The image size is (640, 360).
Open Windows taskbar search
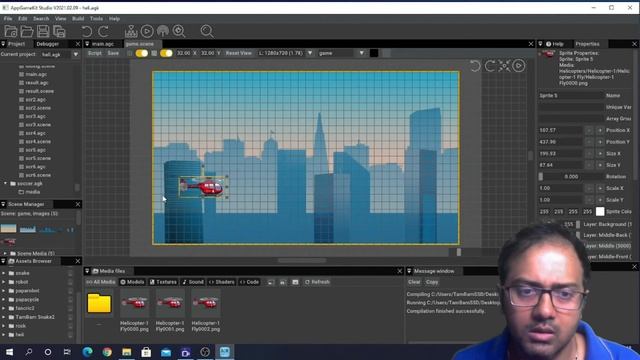pos(29,352)
